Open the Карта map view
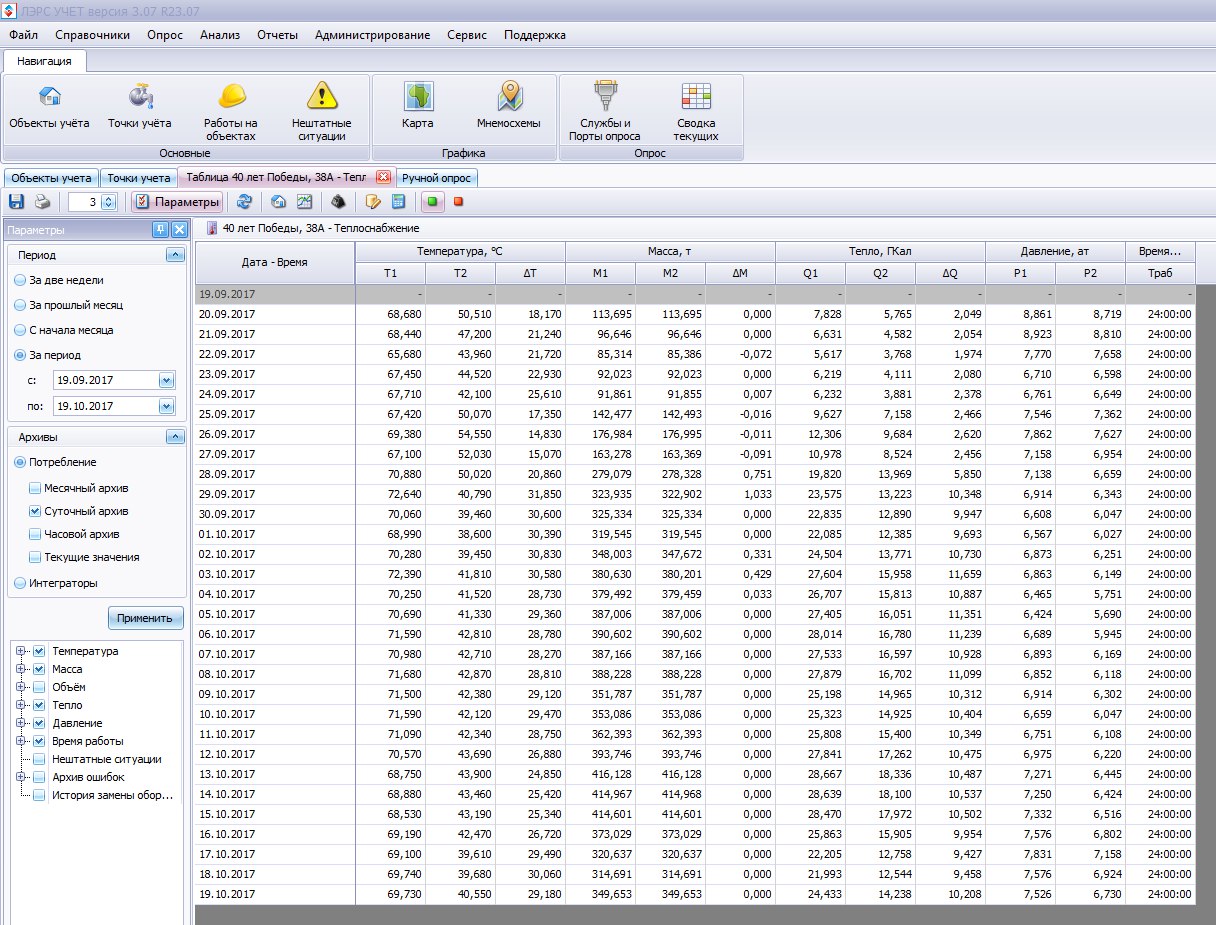This screenshot has width=1216, height=925. [x=417, y=98]
